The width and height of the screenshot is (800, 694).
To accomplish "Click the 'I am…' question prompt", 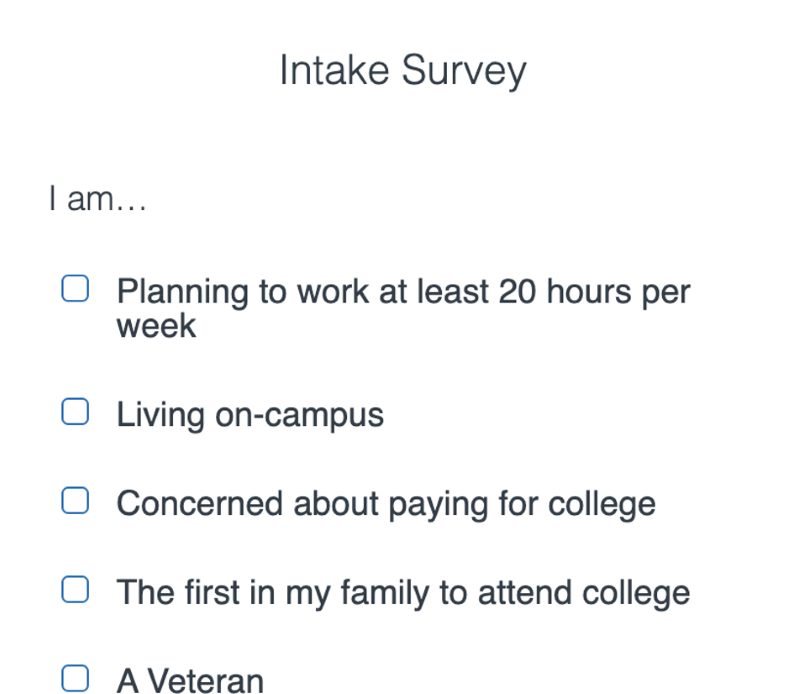I will (98, 199).
